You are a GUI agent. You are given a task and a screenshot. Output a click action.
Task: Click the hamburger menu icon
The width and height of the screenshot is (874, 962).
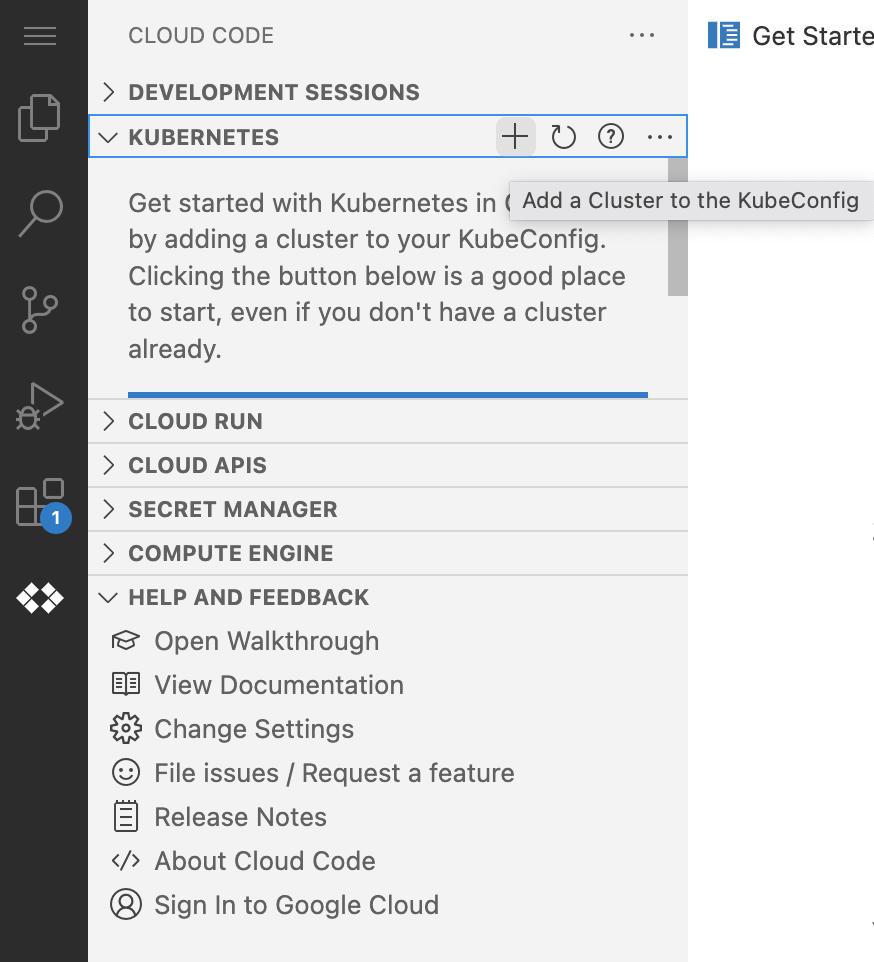(x=40, y=36)
